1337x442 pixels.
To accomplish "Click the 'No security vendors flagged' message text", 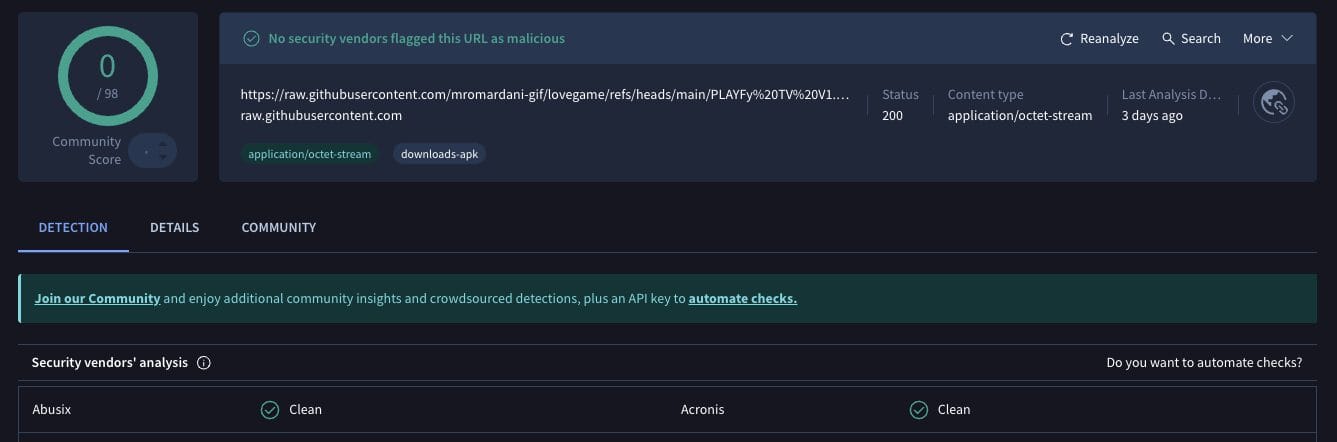I will tap(416, 39).
